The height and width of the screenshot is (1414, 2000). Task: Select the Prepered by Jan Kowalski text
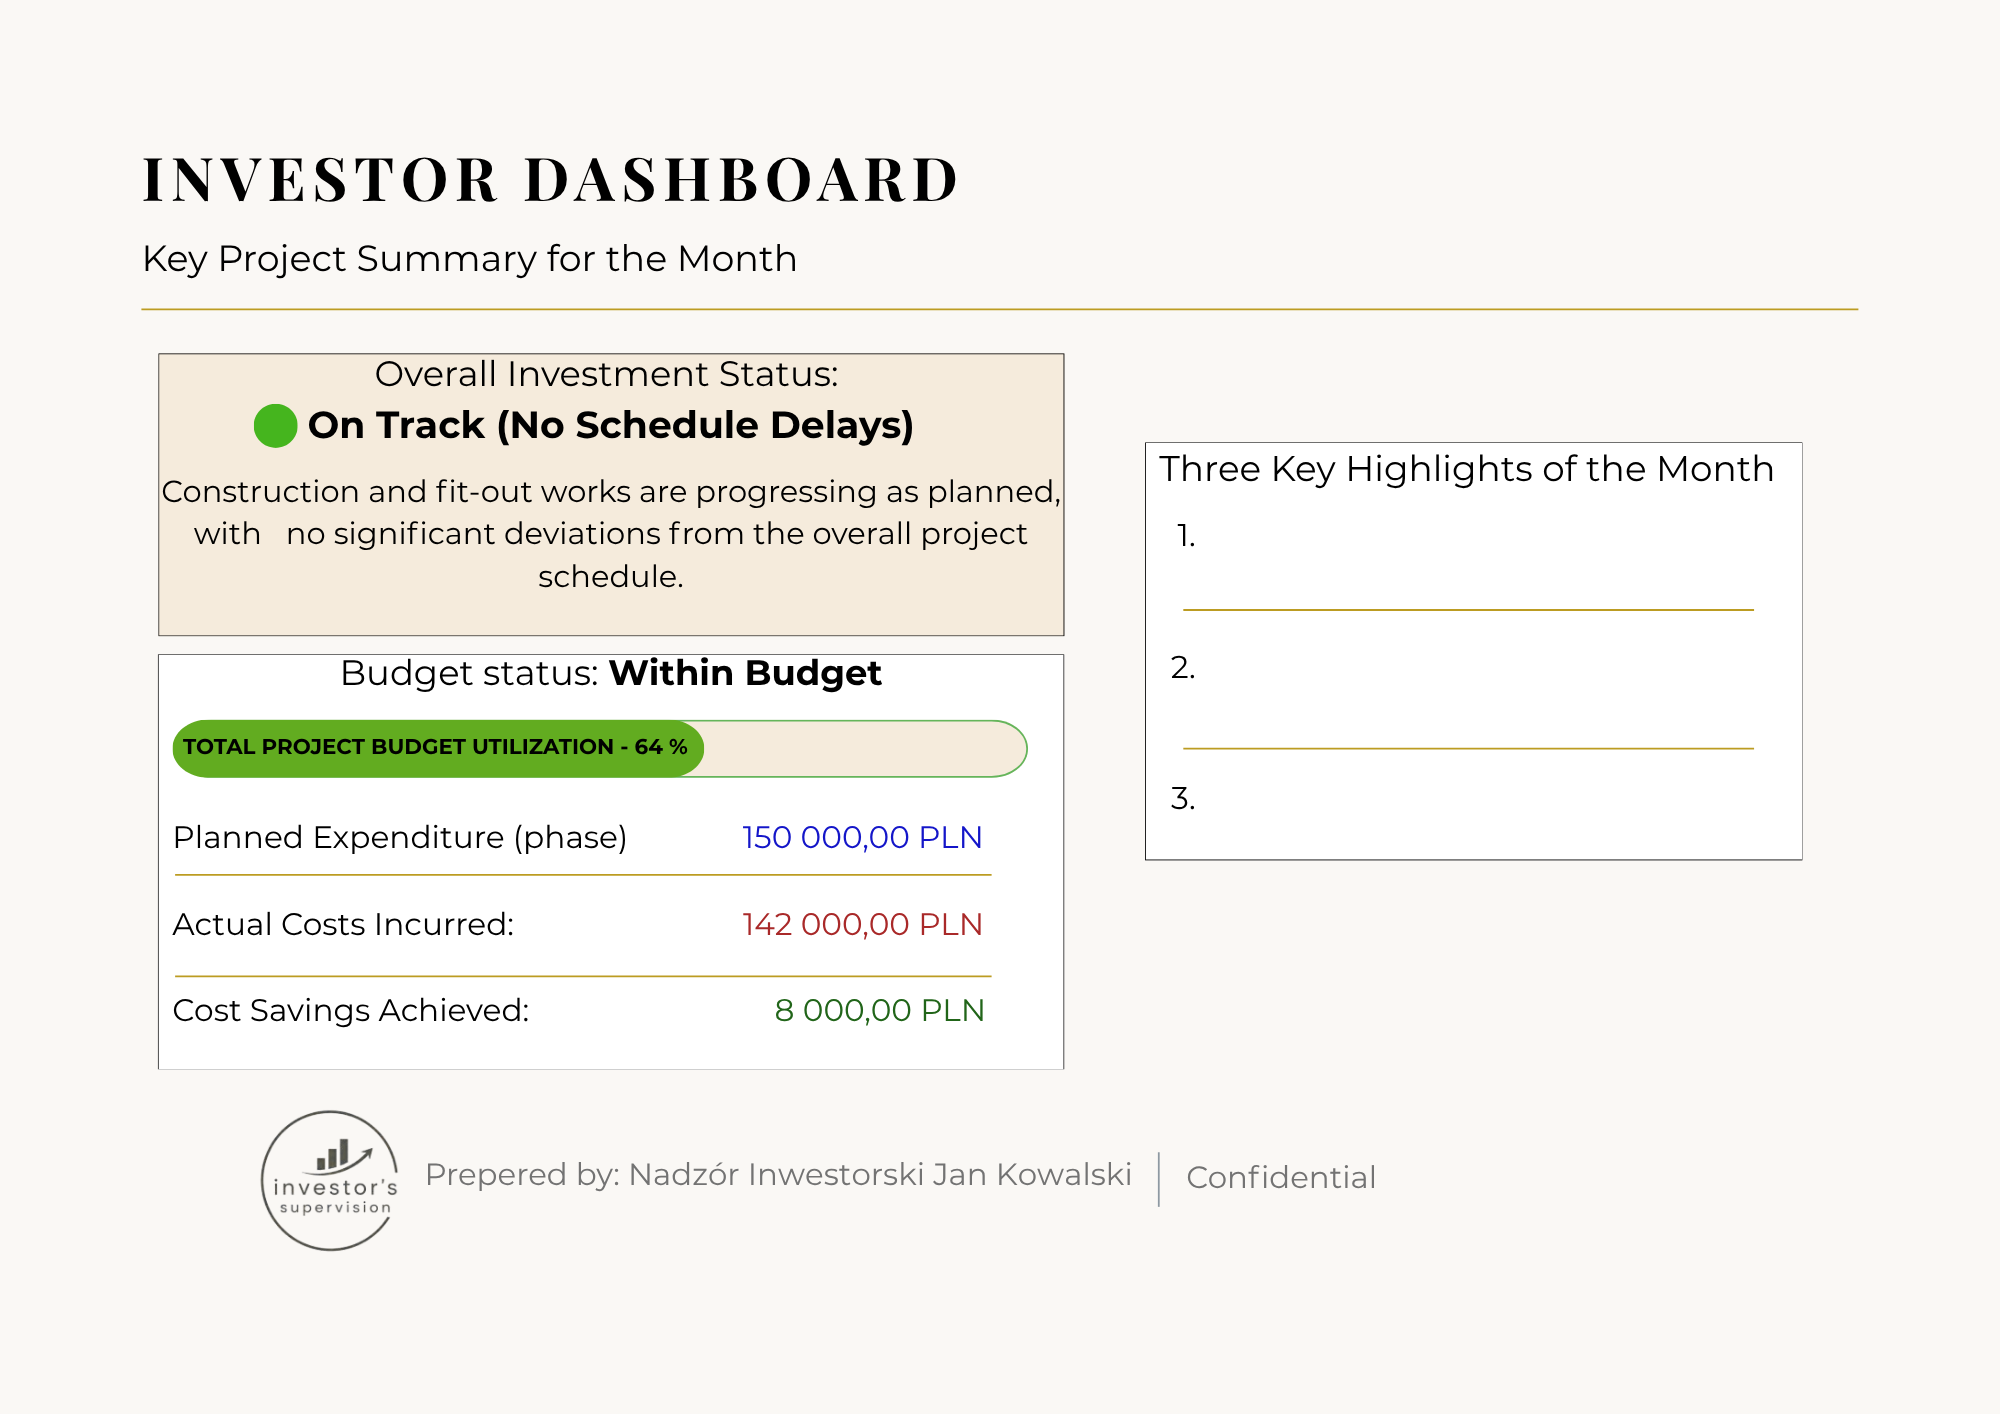778,1174
